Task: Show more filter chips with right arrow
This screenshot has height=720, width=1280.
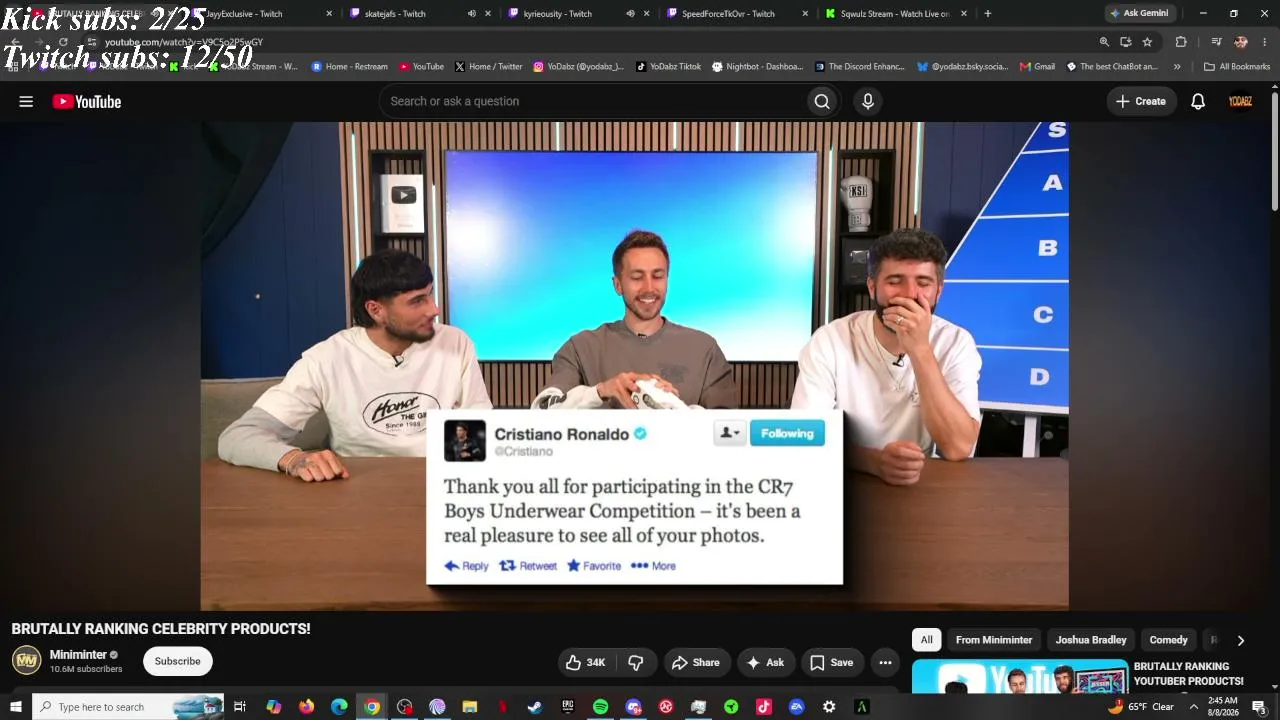Action: [1241, 640]
